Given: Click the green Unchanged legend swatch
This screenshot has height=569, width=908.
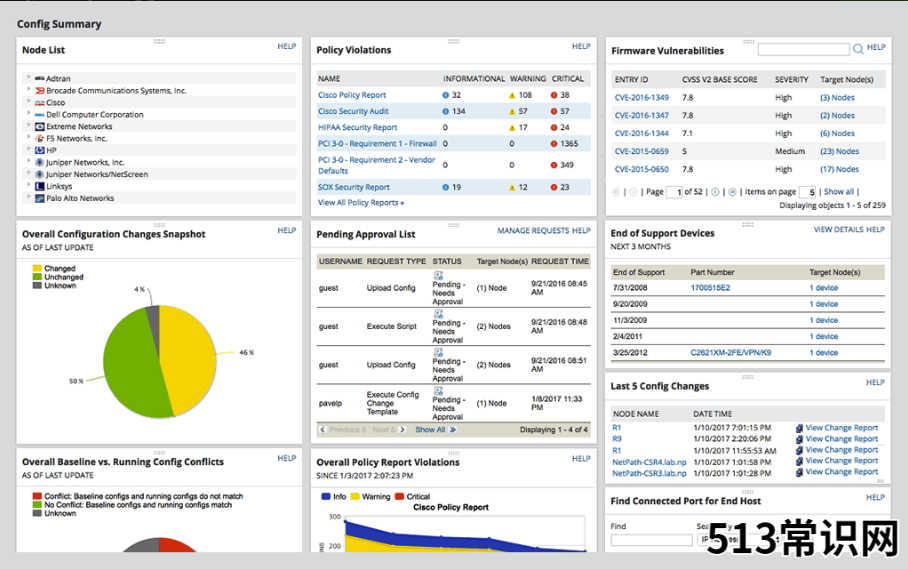Looking at the screenshot, I should tap(37, 277).
